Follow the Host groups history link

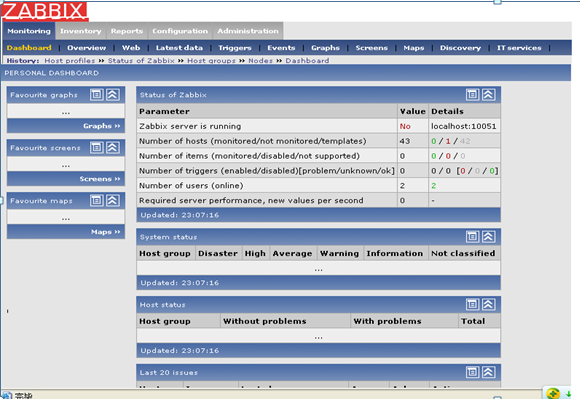[211, 60]
